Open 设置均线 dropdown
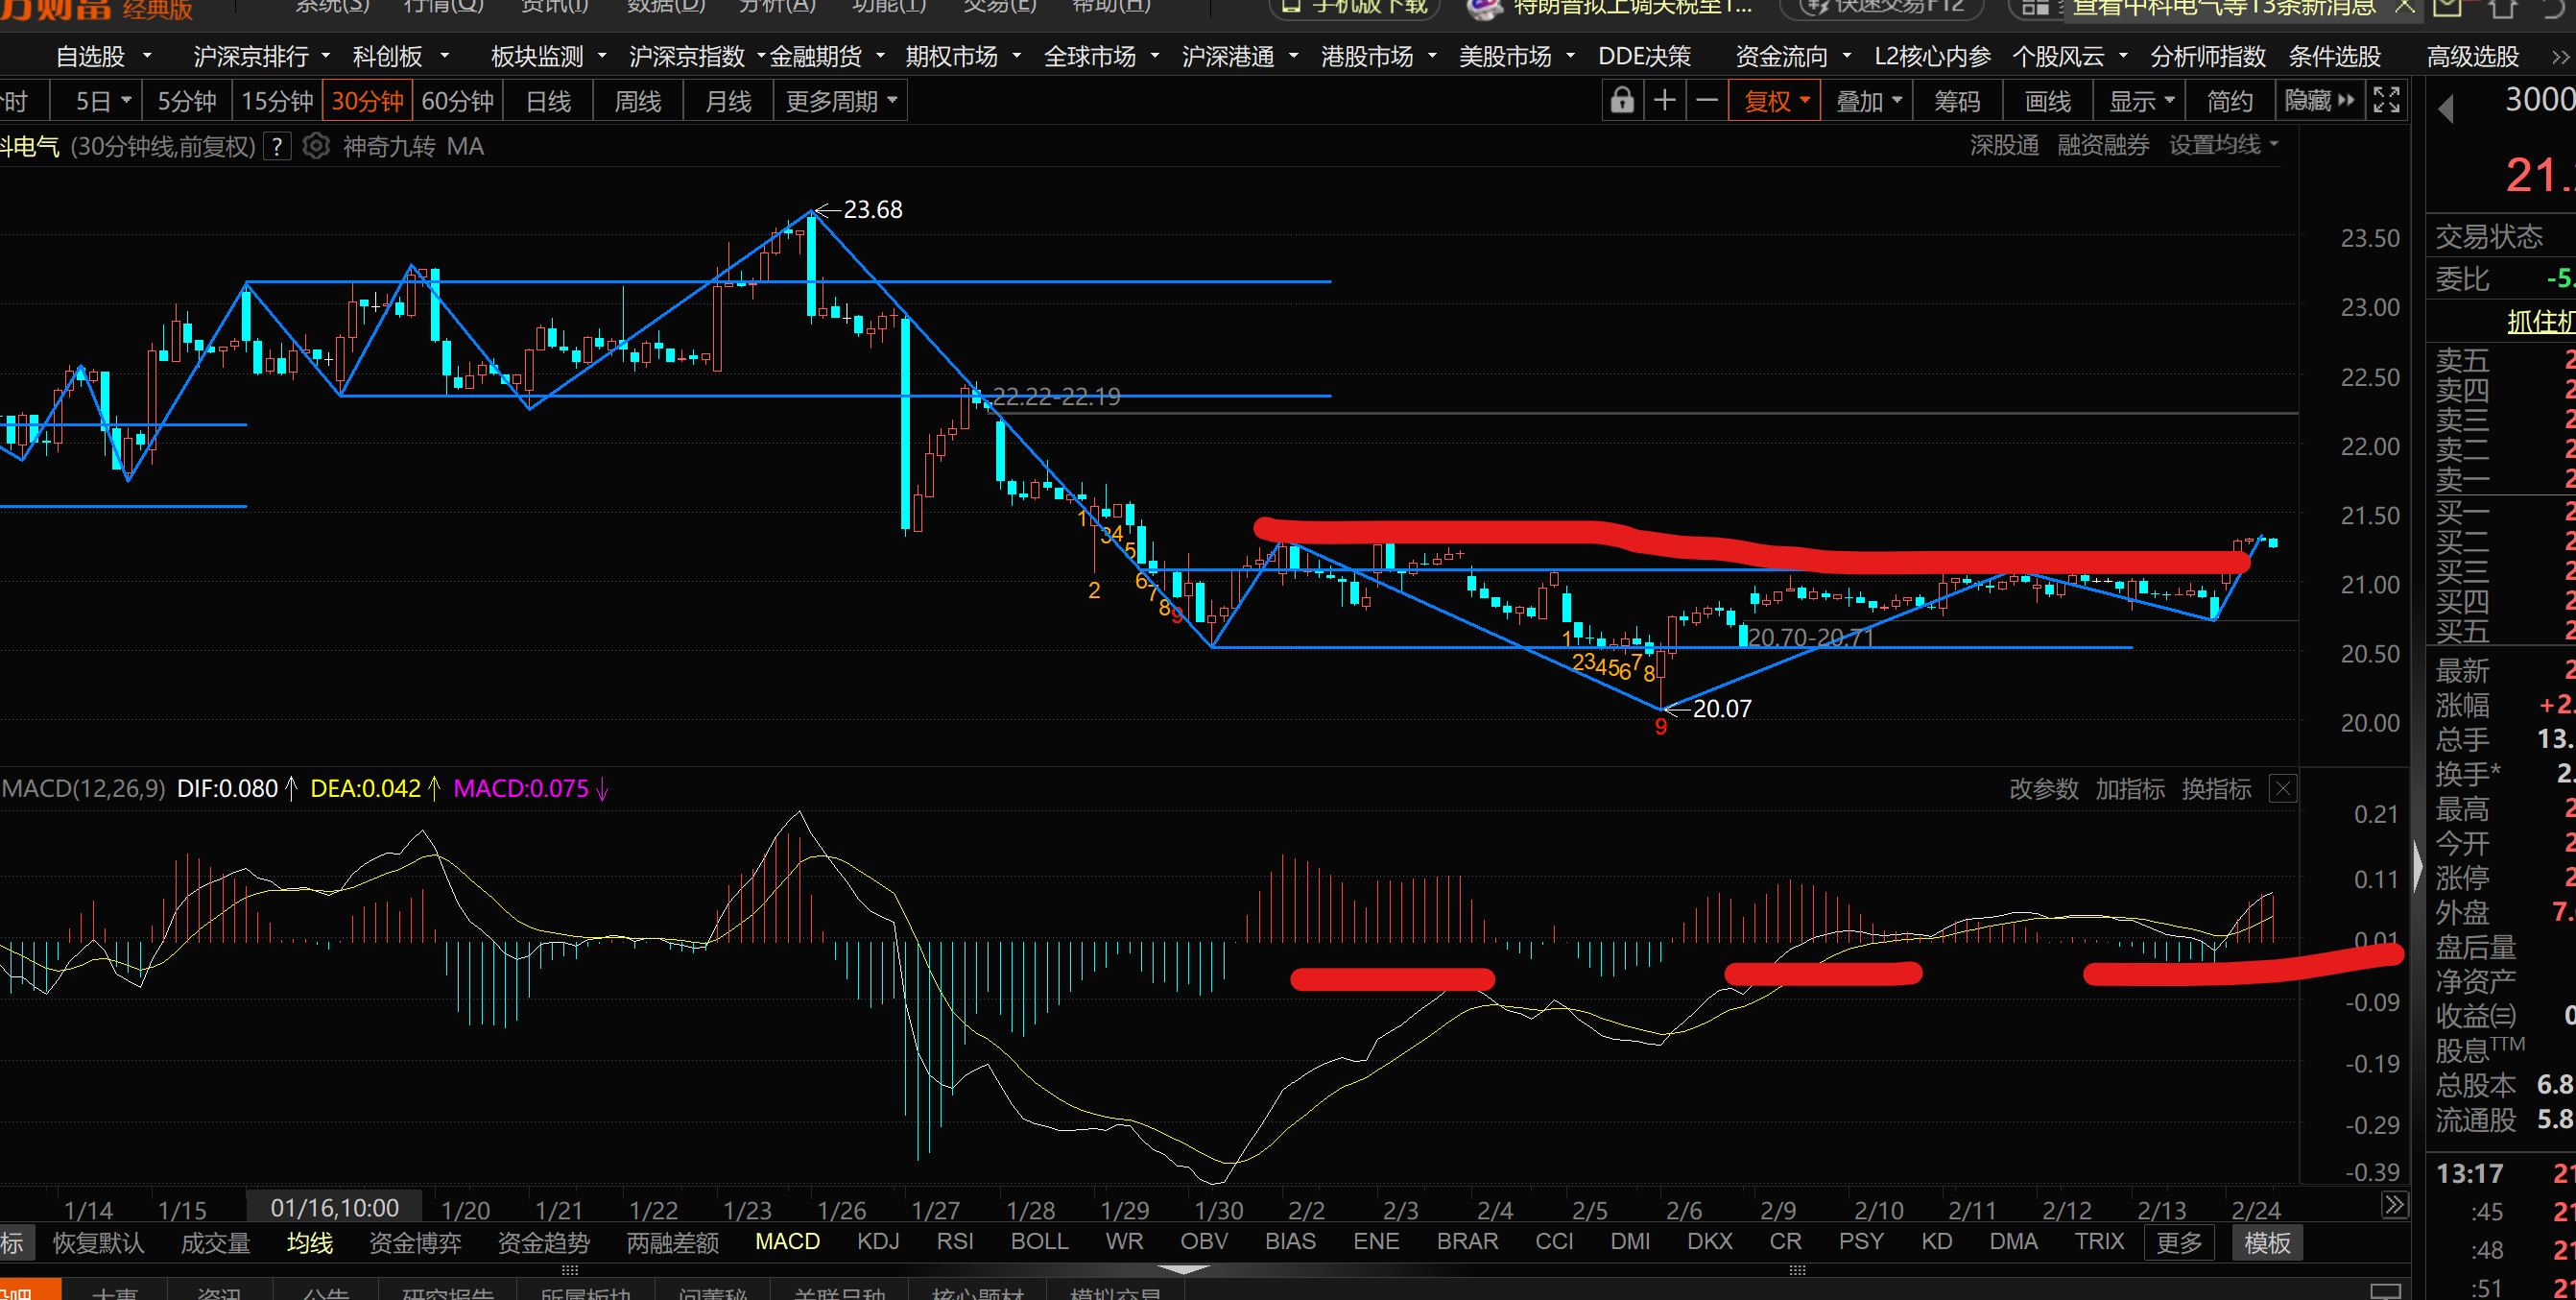 2222,145
